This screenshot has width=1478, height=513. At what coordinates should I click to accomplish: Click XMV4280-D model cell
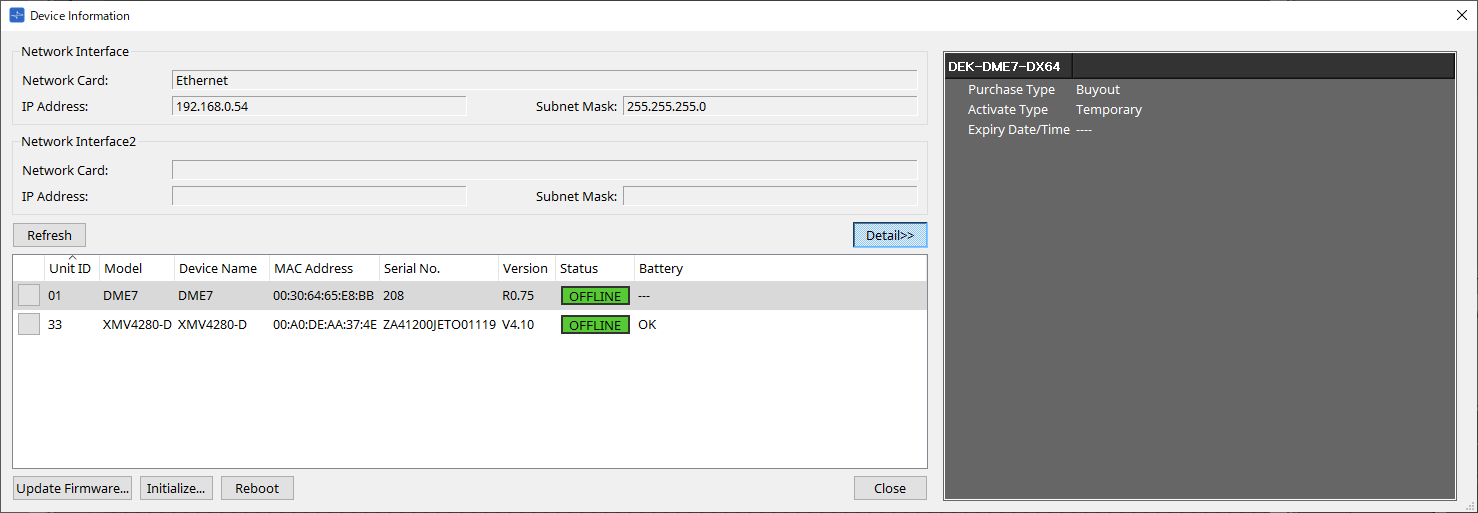point(137,325)
